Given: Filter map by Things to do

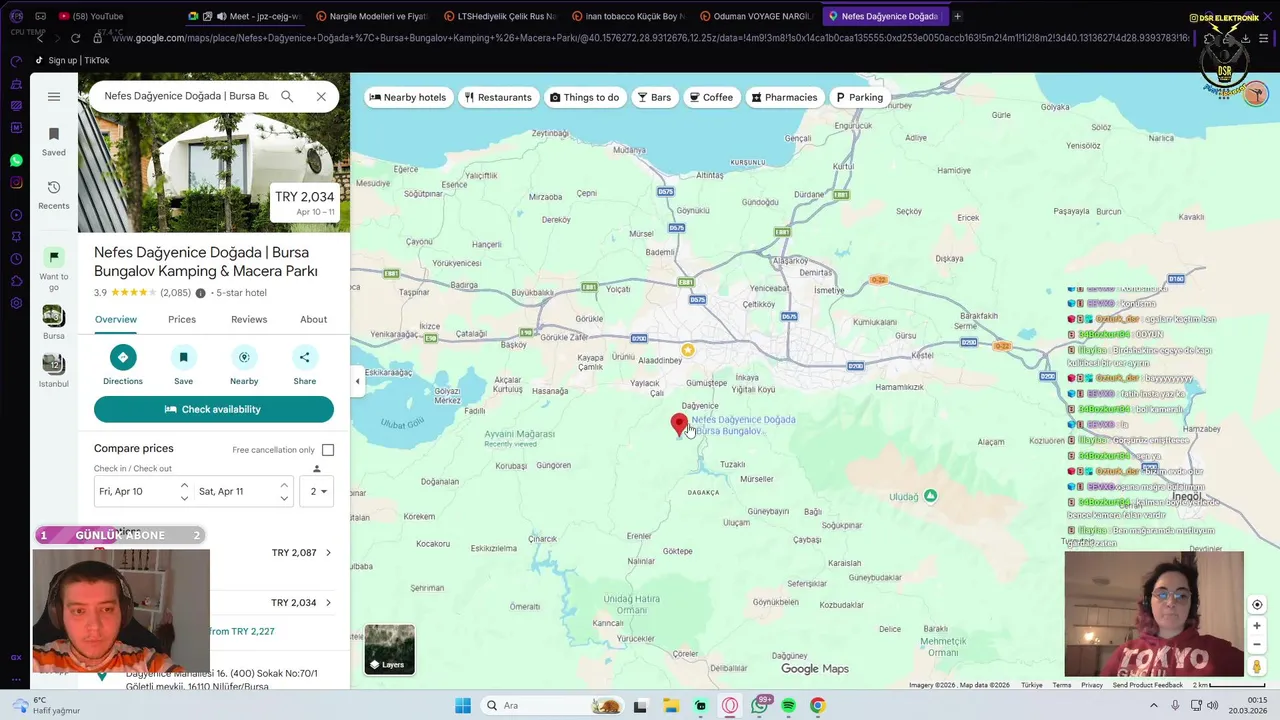Looking at the screenshot, I should point(585,97).
